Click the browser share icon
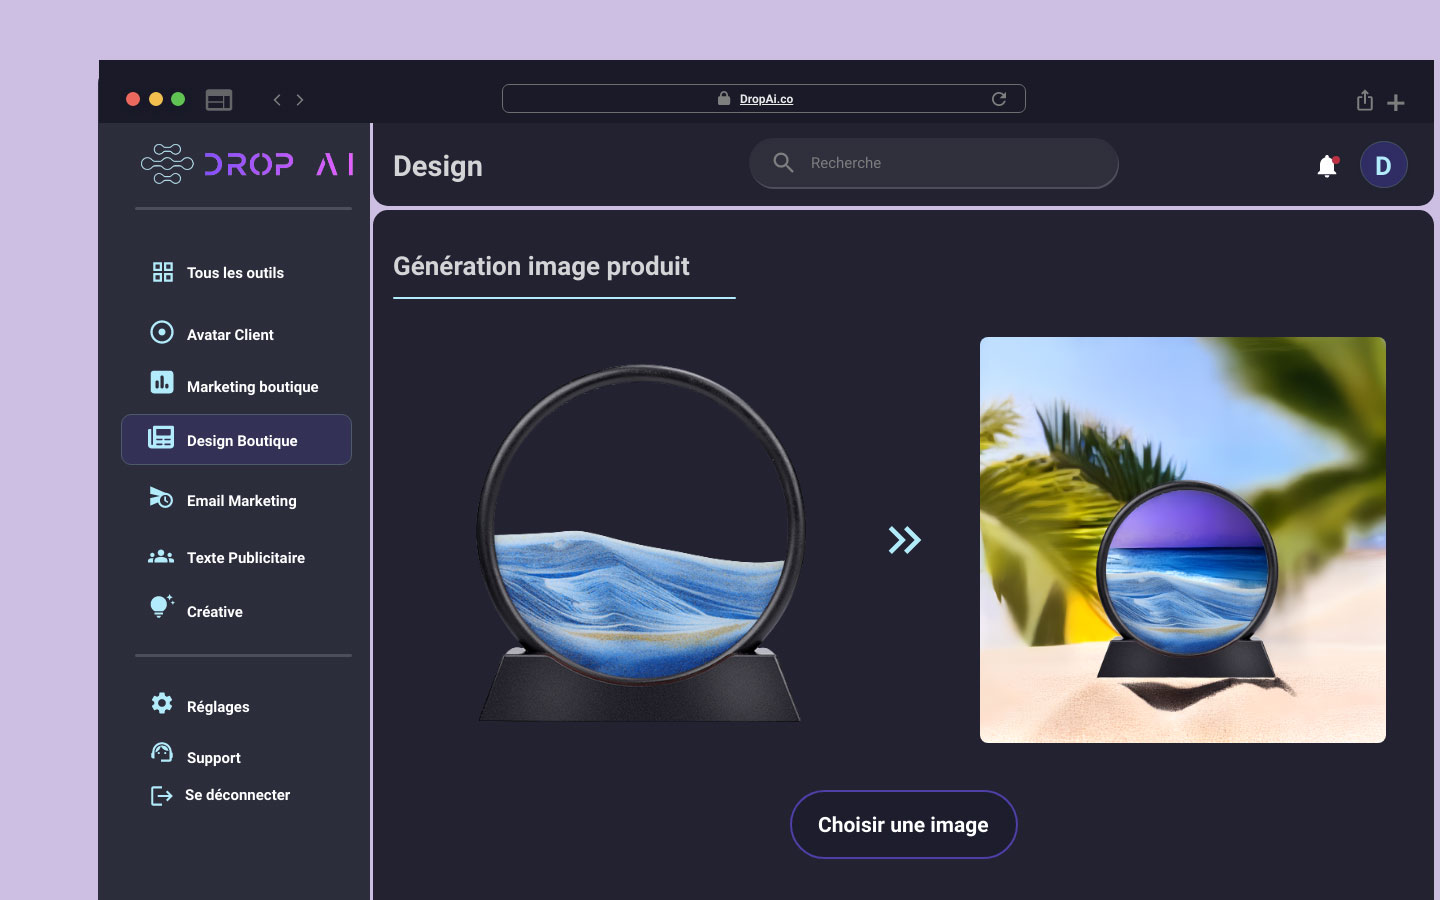The width and height of the screenshot is (1440, 900). pos(1364,100)
